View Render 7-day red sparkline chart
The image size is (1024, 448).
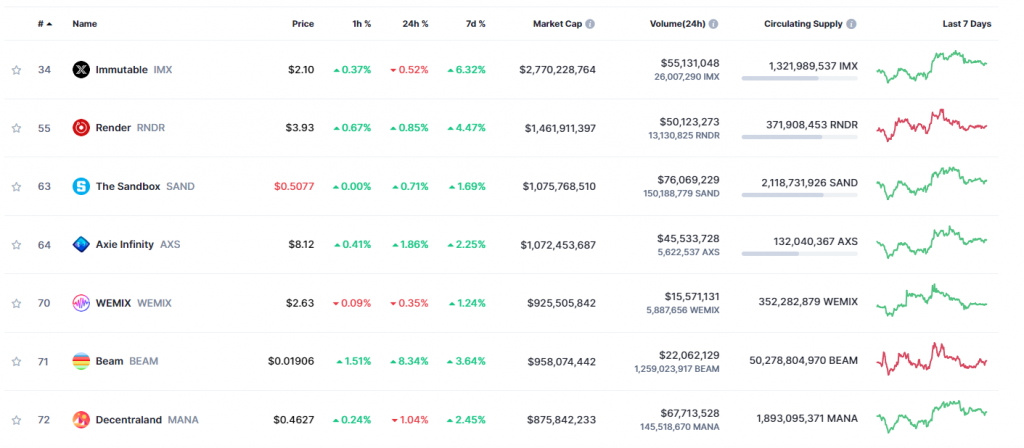931,125
